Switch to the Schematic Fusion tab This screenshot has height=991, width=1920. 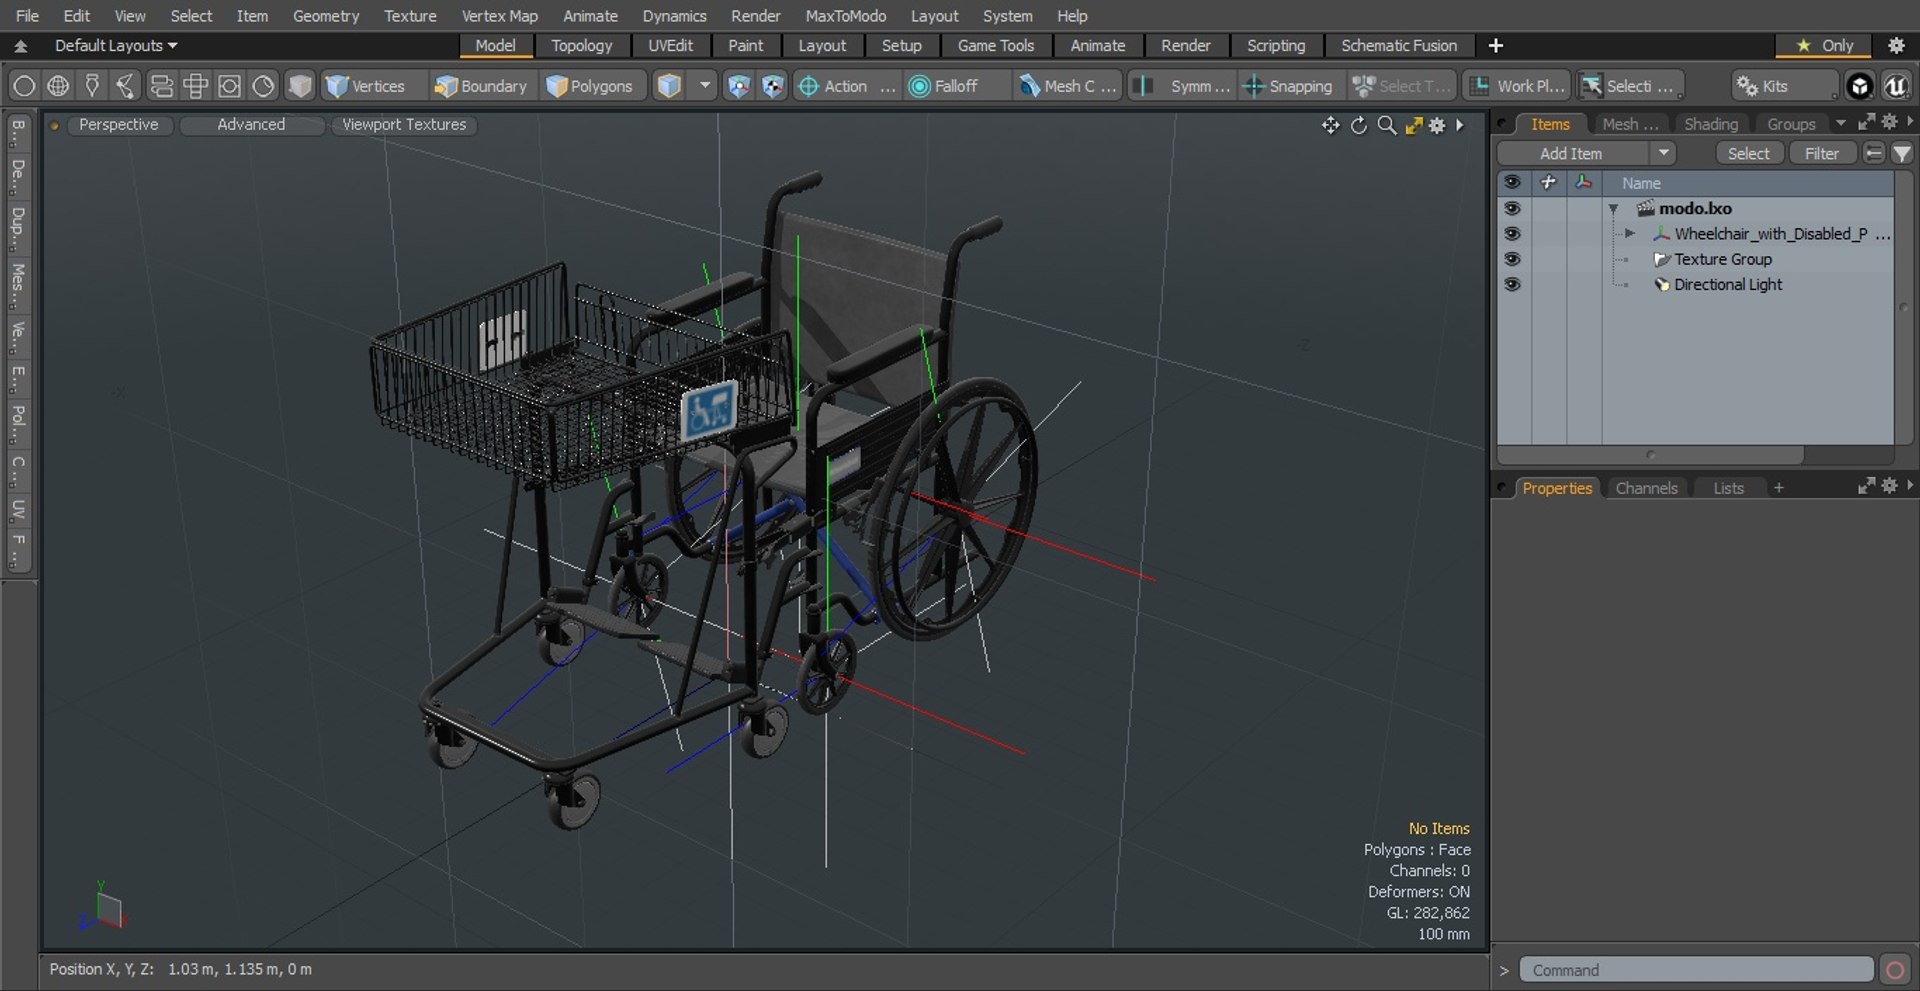(x=1398, y=45)
